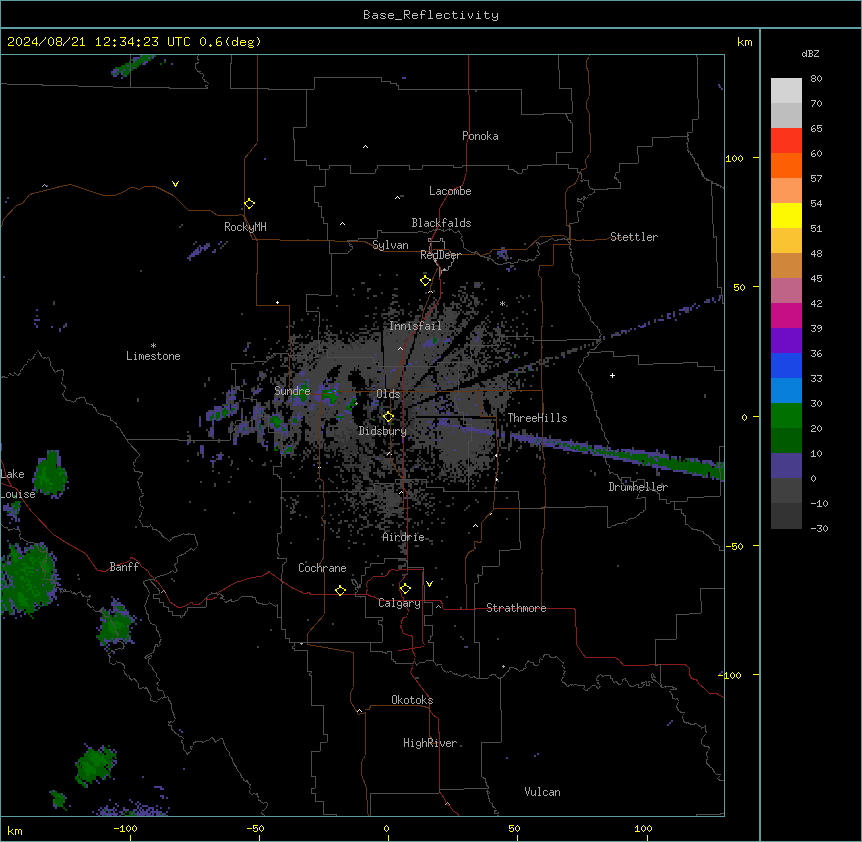Click the green radar echo beside Lake Louise

[51, 474]
